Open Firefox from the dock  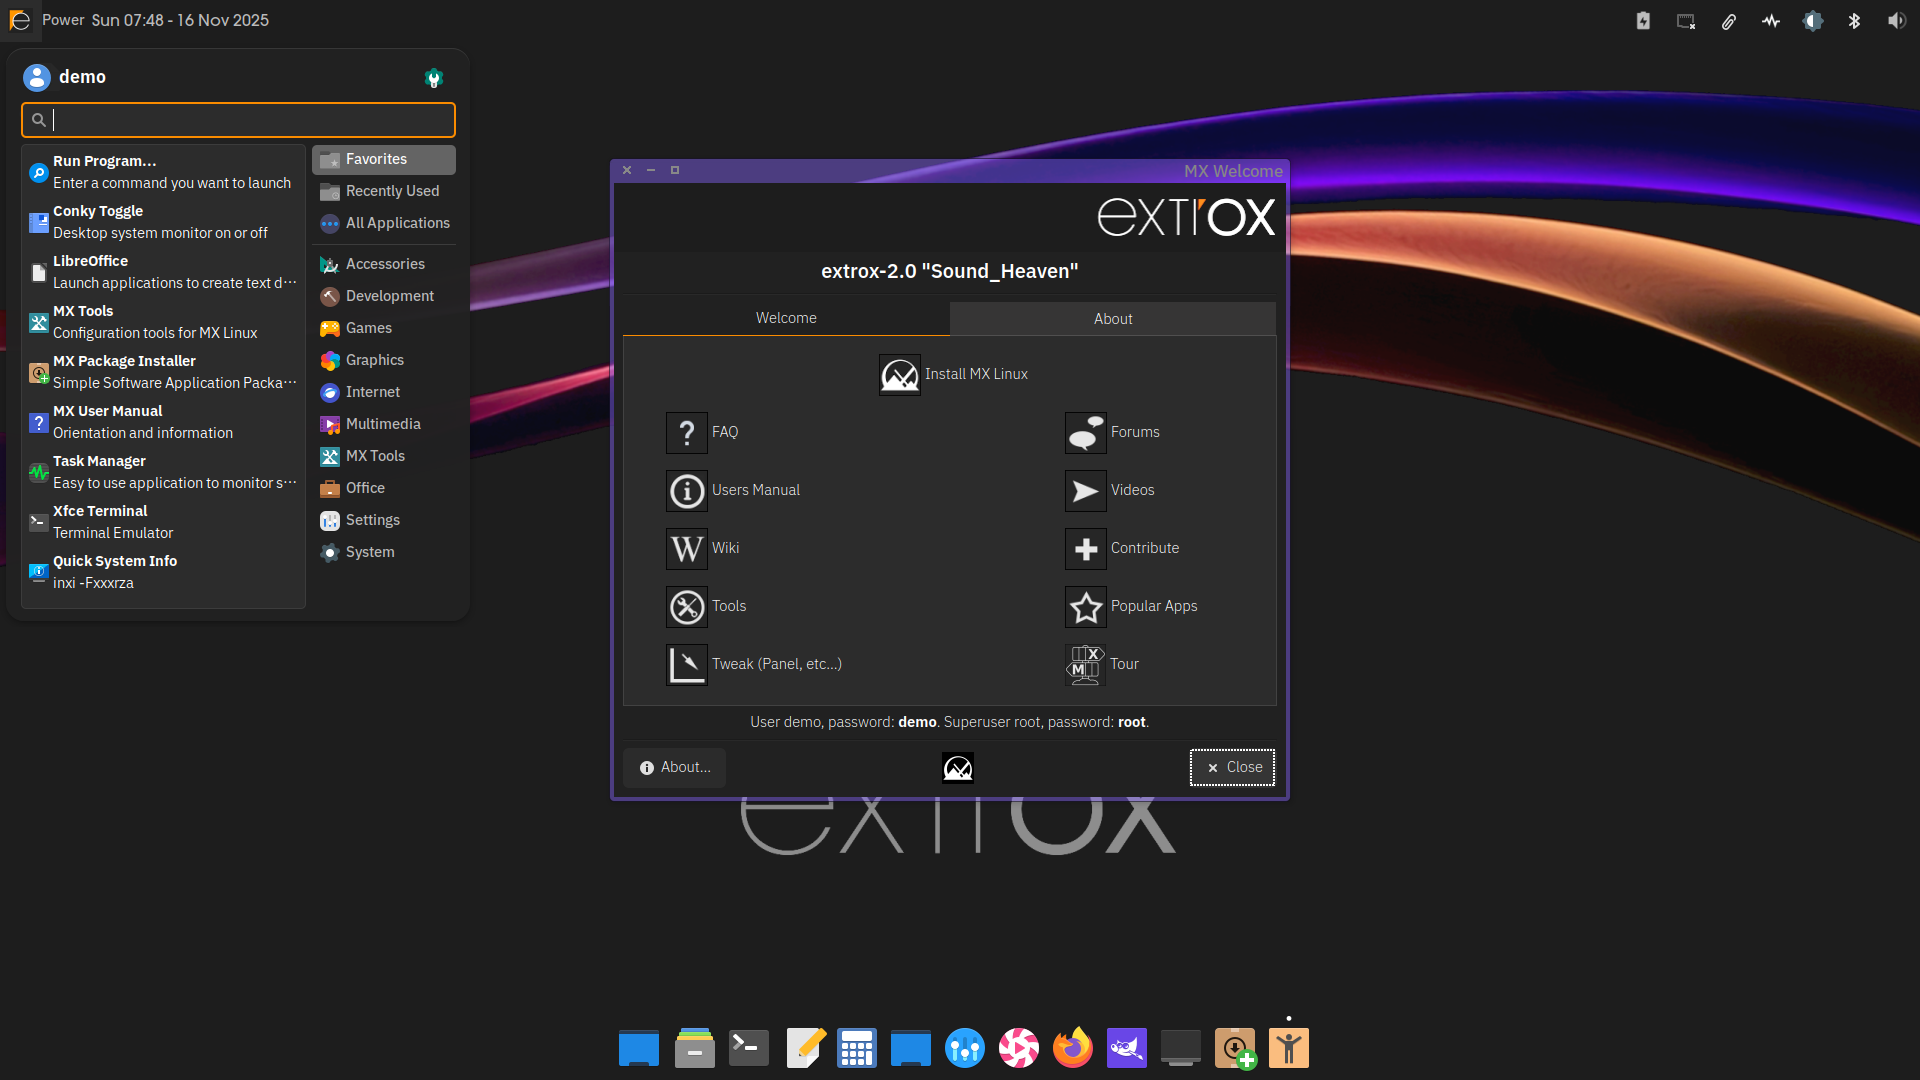pos(1072,1048)
